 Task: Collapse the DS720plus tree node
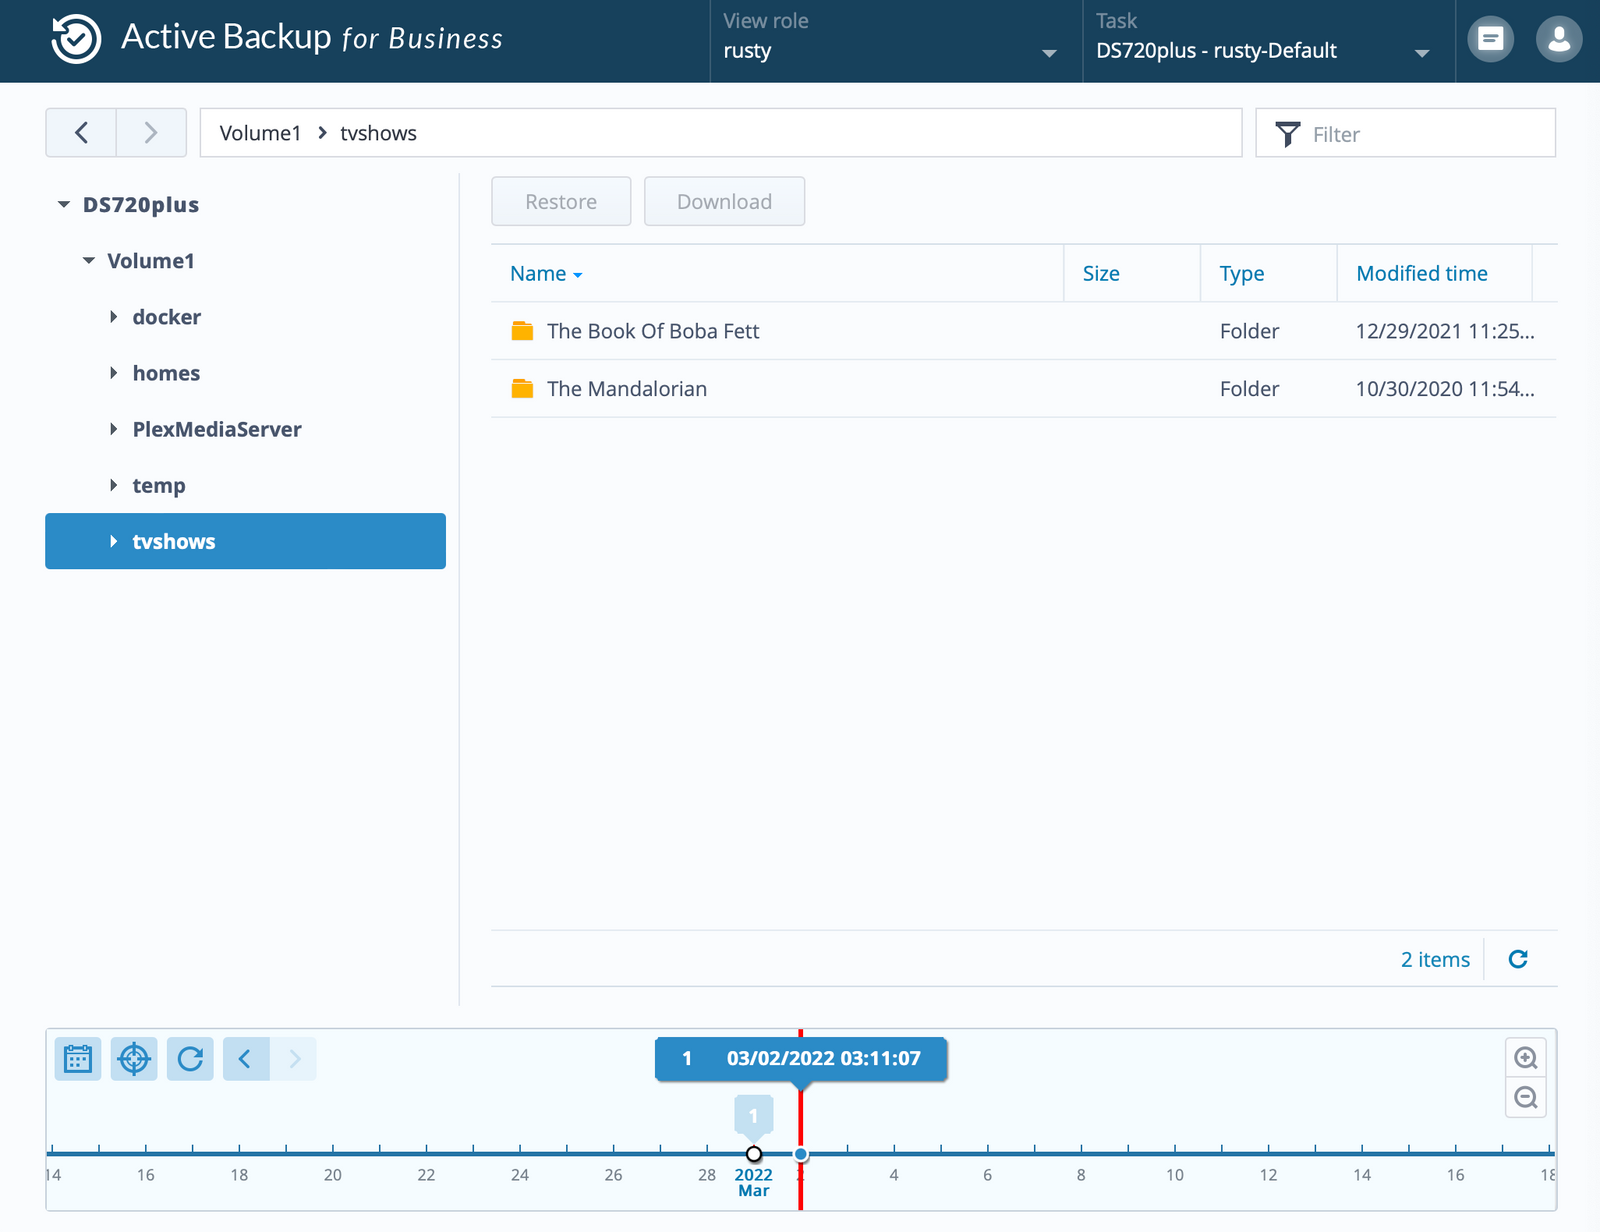[x=64, y=205]
